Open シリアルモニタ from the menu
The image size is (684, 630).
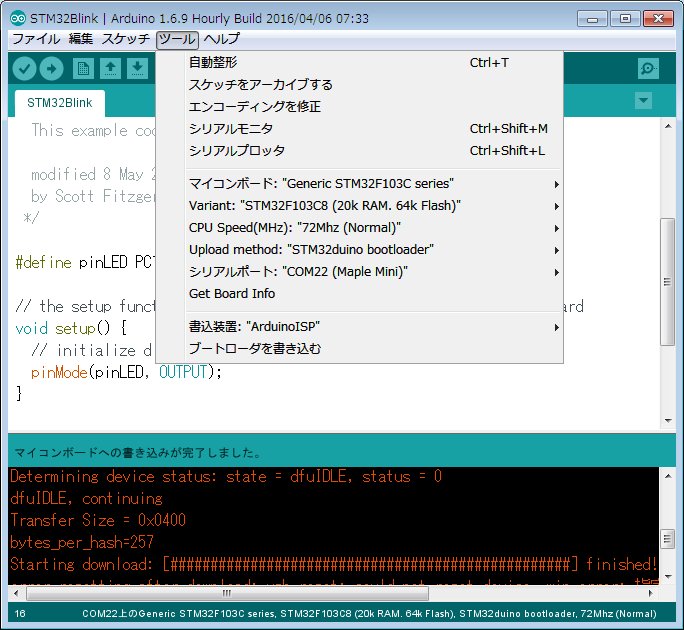point(360,129)
